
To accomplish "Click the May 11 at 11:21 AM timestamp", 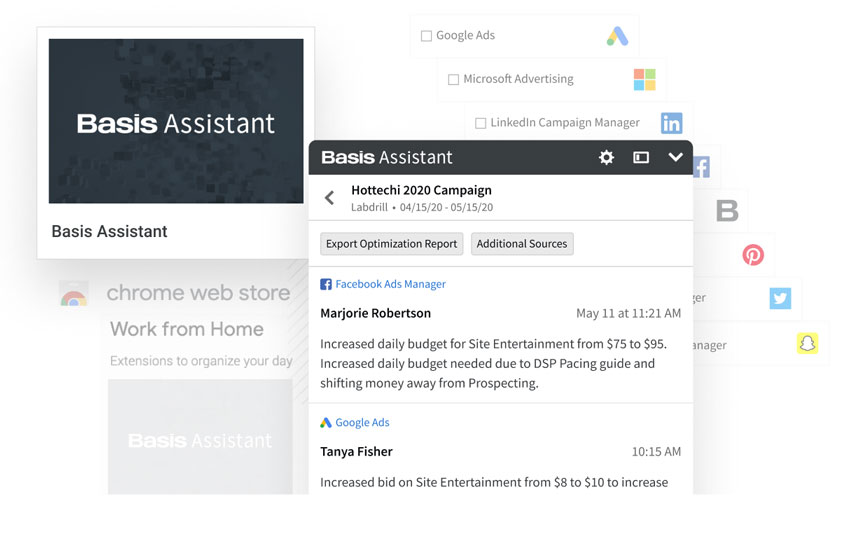I will coord(629,313).
